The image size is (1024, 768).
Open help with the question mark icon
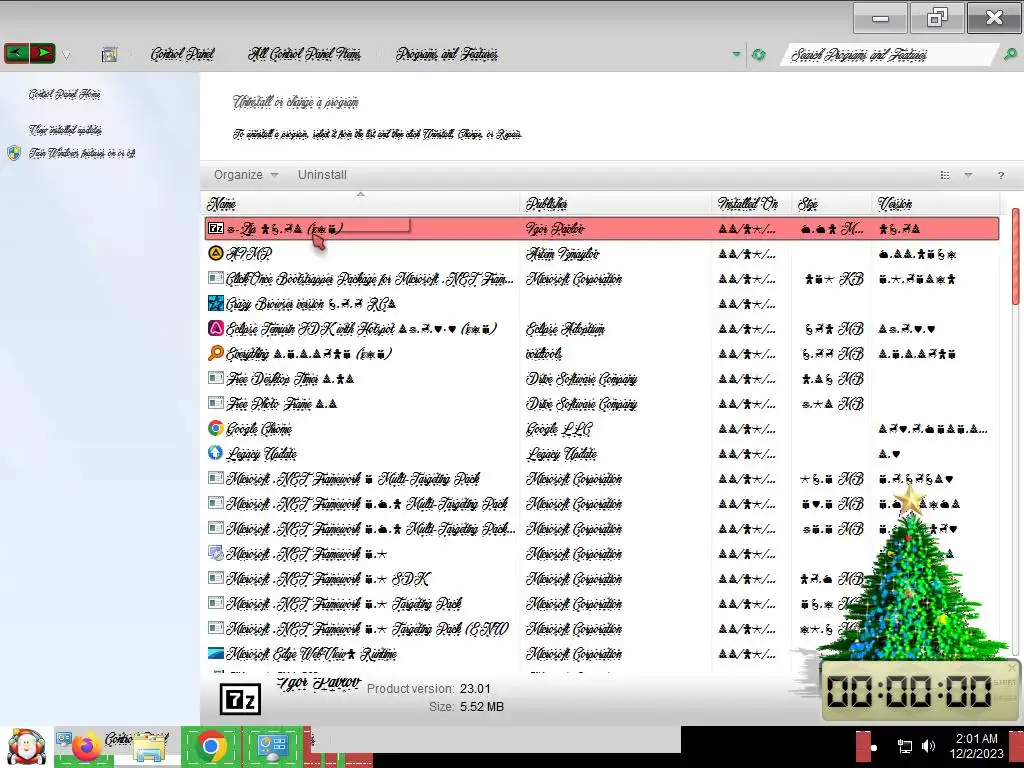[1000, 175]
